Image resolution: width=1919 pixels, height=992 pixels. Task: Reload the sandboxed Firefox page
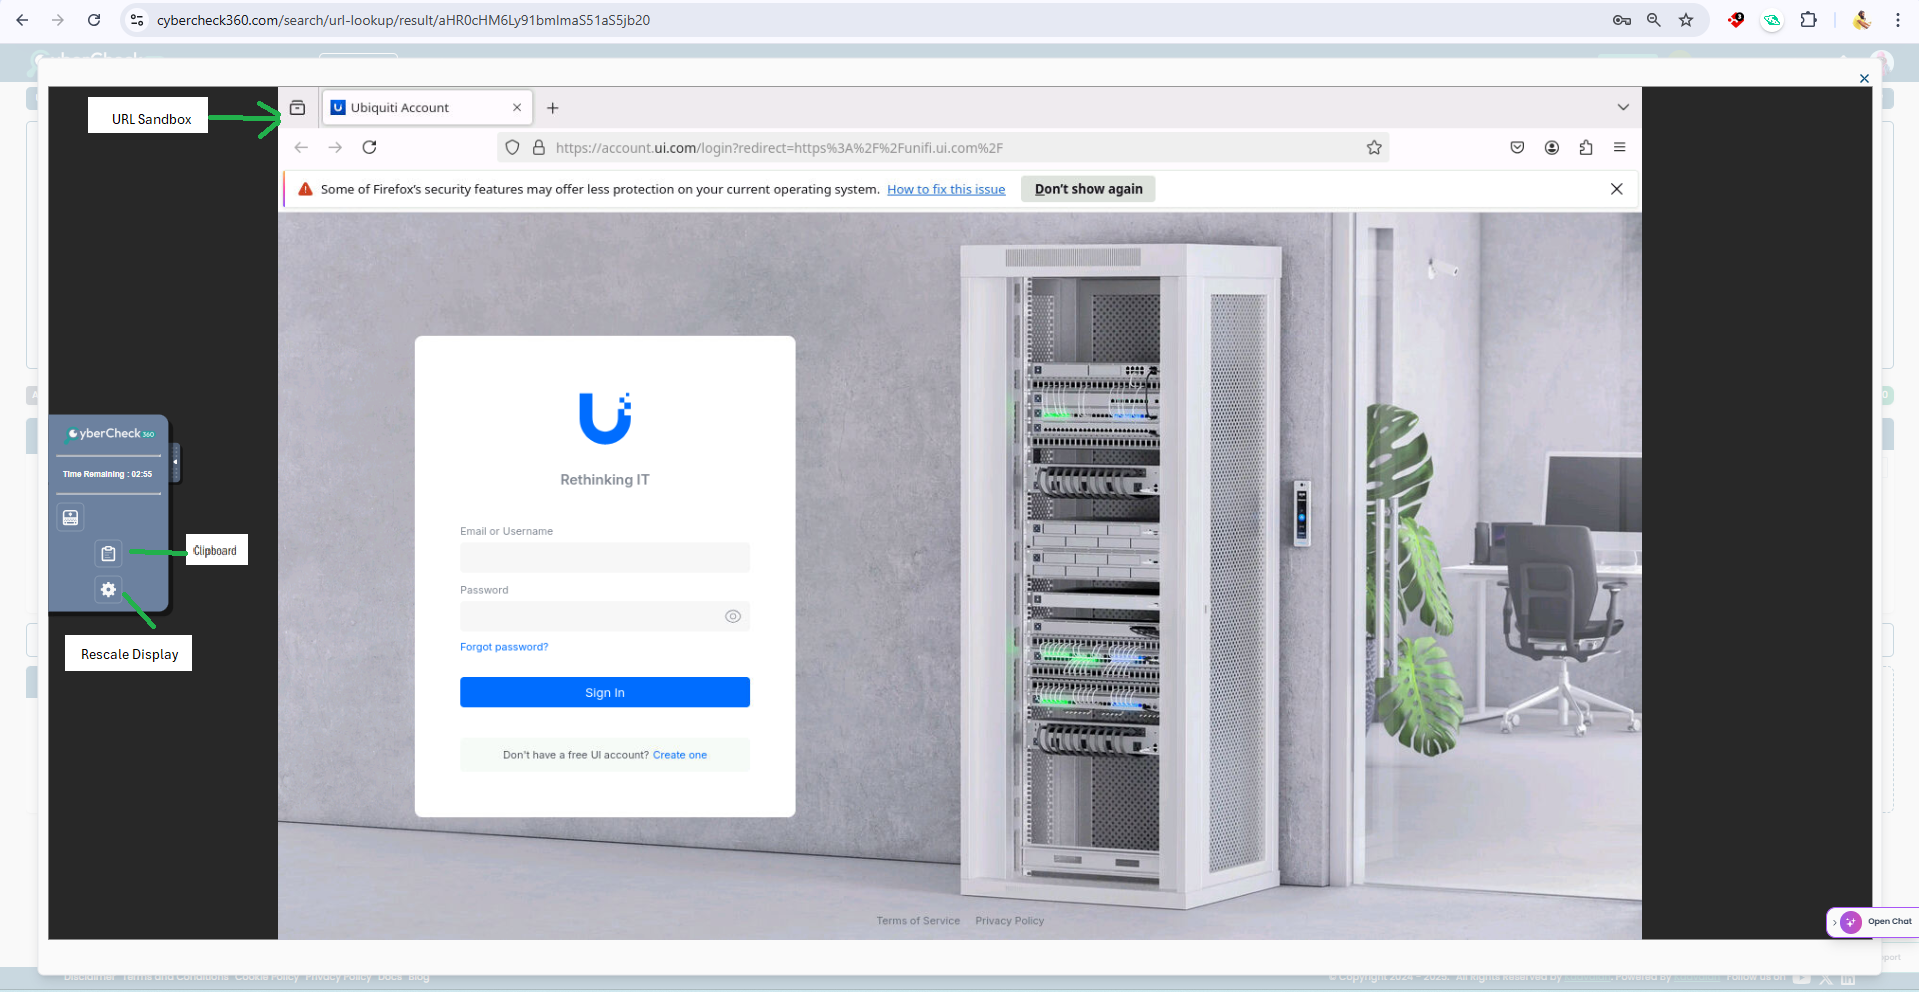coord(369,148)
